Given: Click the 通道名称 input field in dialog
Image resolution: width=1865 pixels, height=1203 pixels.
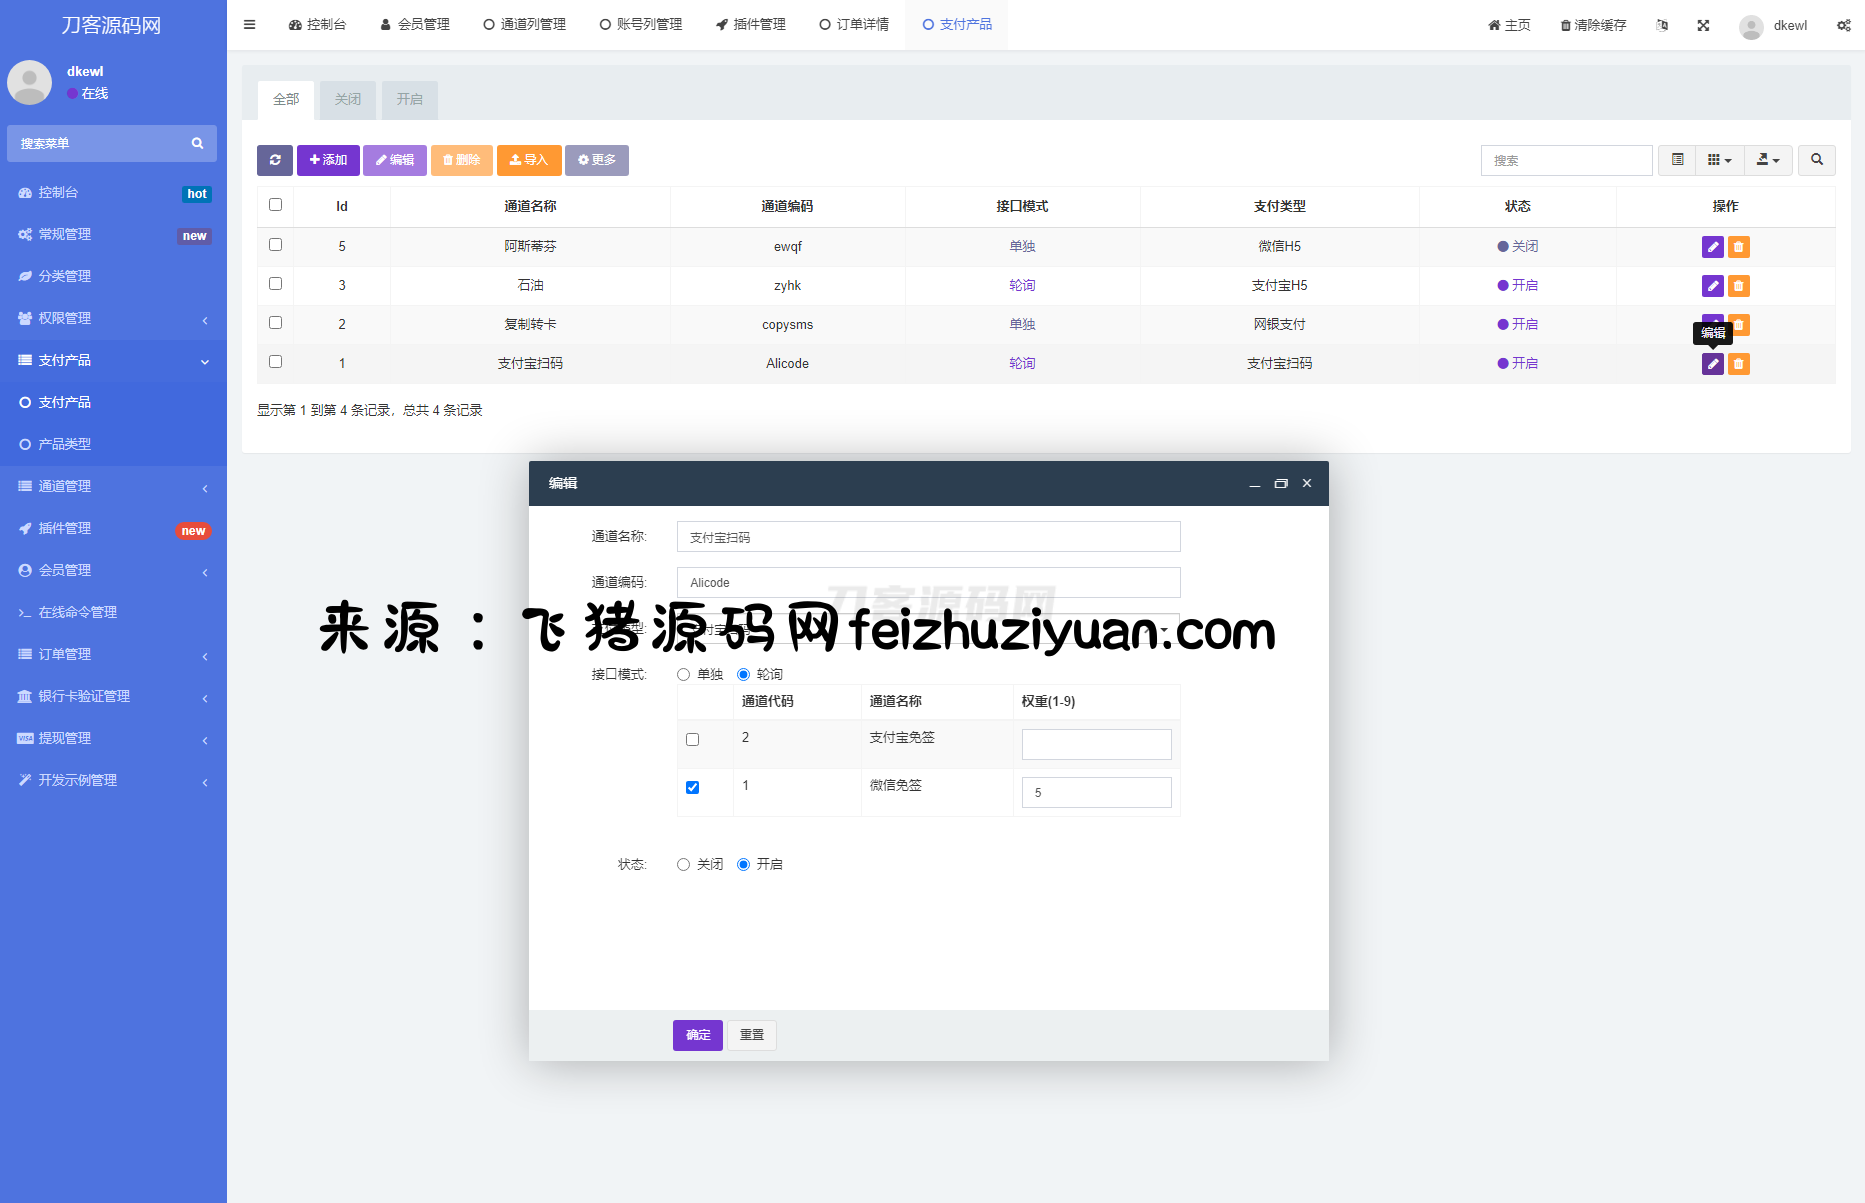Looking at the screenshot, I should pos(928,537).
